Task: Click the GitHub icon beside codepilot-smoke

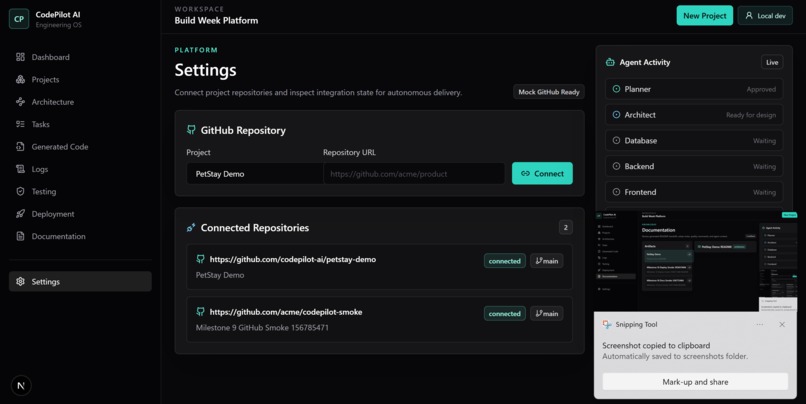Action: pyautogui.click(x=200, y=311)
